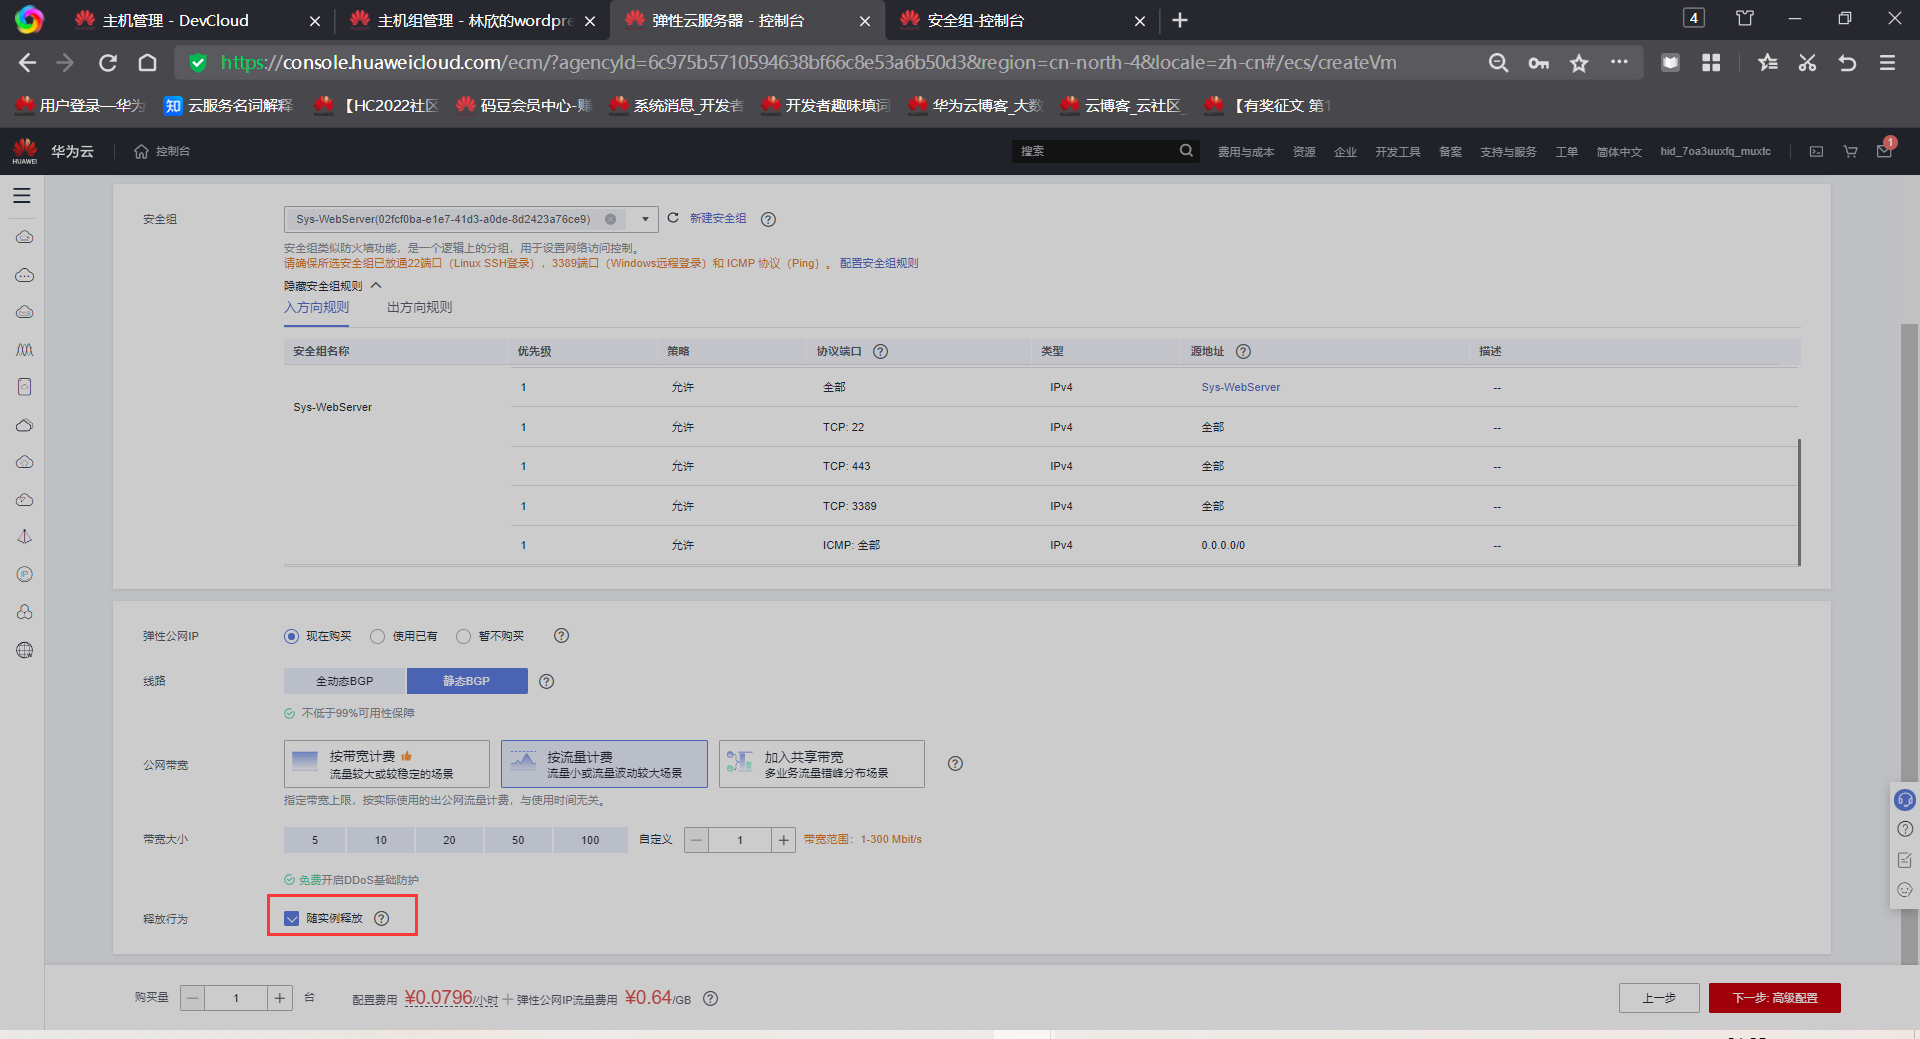Select 加入共享带宽 option
This screenshot has height=1039, width=1920.
click(822, 764)
